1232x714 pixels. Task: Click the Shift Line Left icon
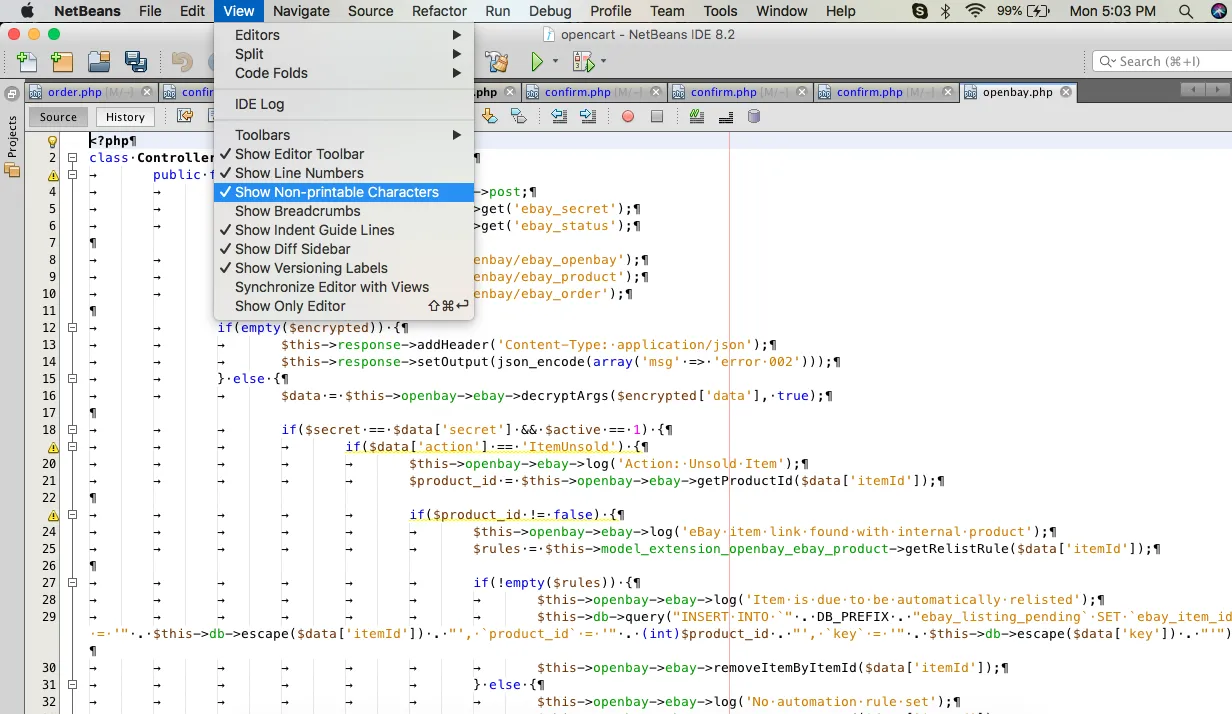pyautogui.click(x=559, y=116)
